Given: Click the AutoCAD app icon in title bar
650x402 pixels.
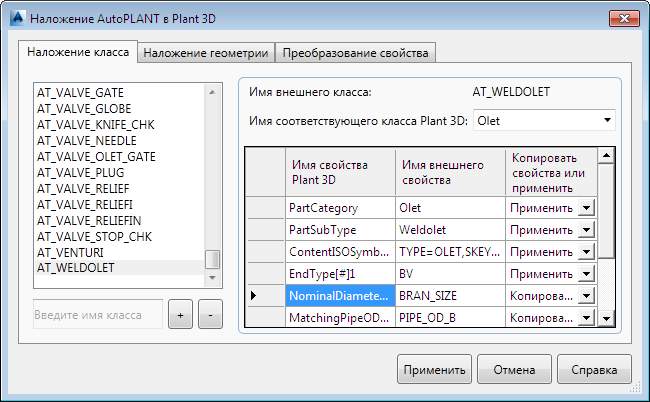Looking at the screenshot, I should tap(18, 18).
